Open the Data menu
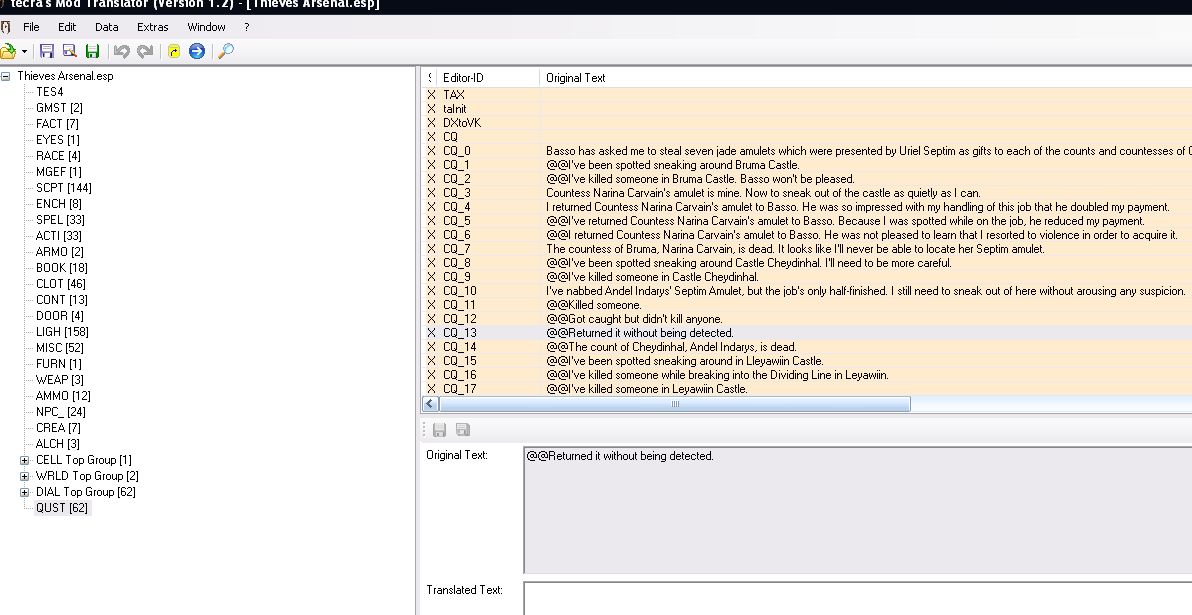This screenshot has width=1192, height=615. 106,27
